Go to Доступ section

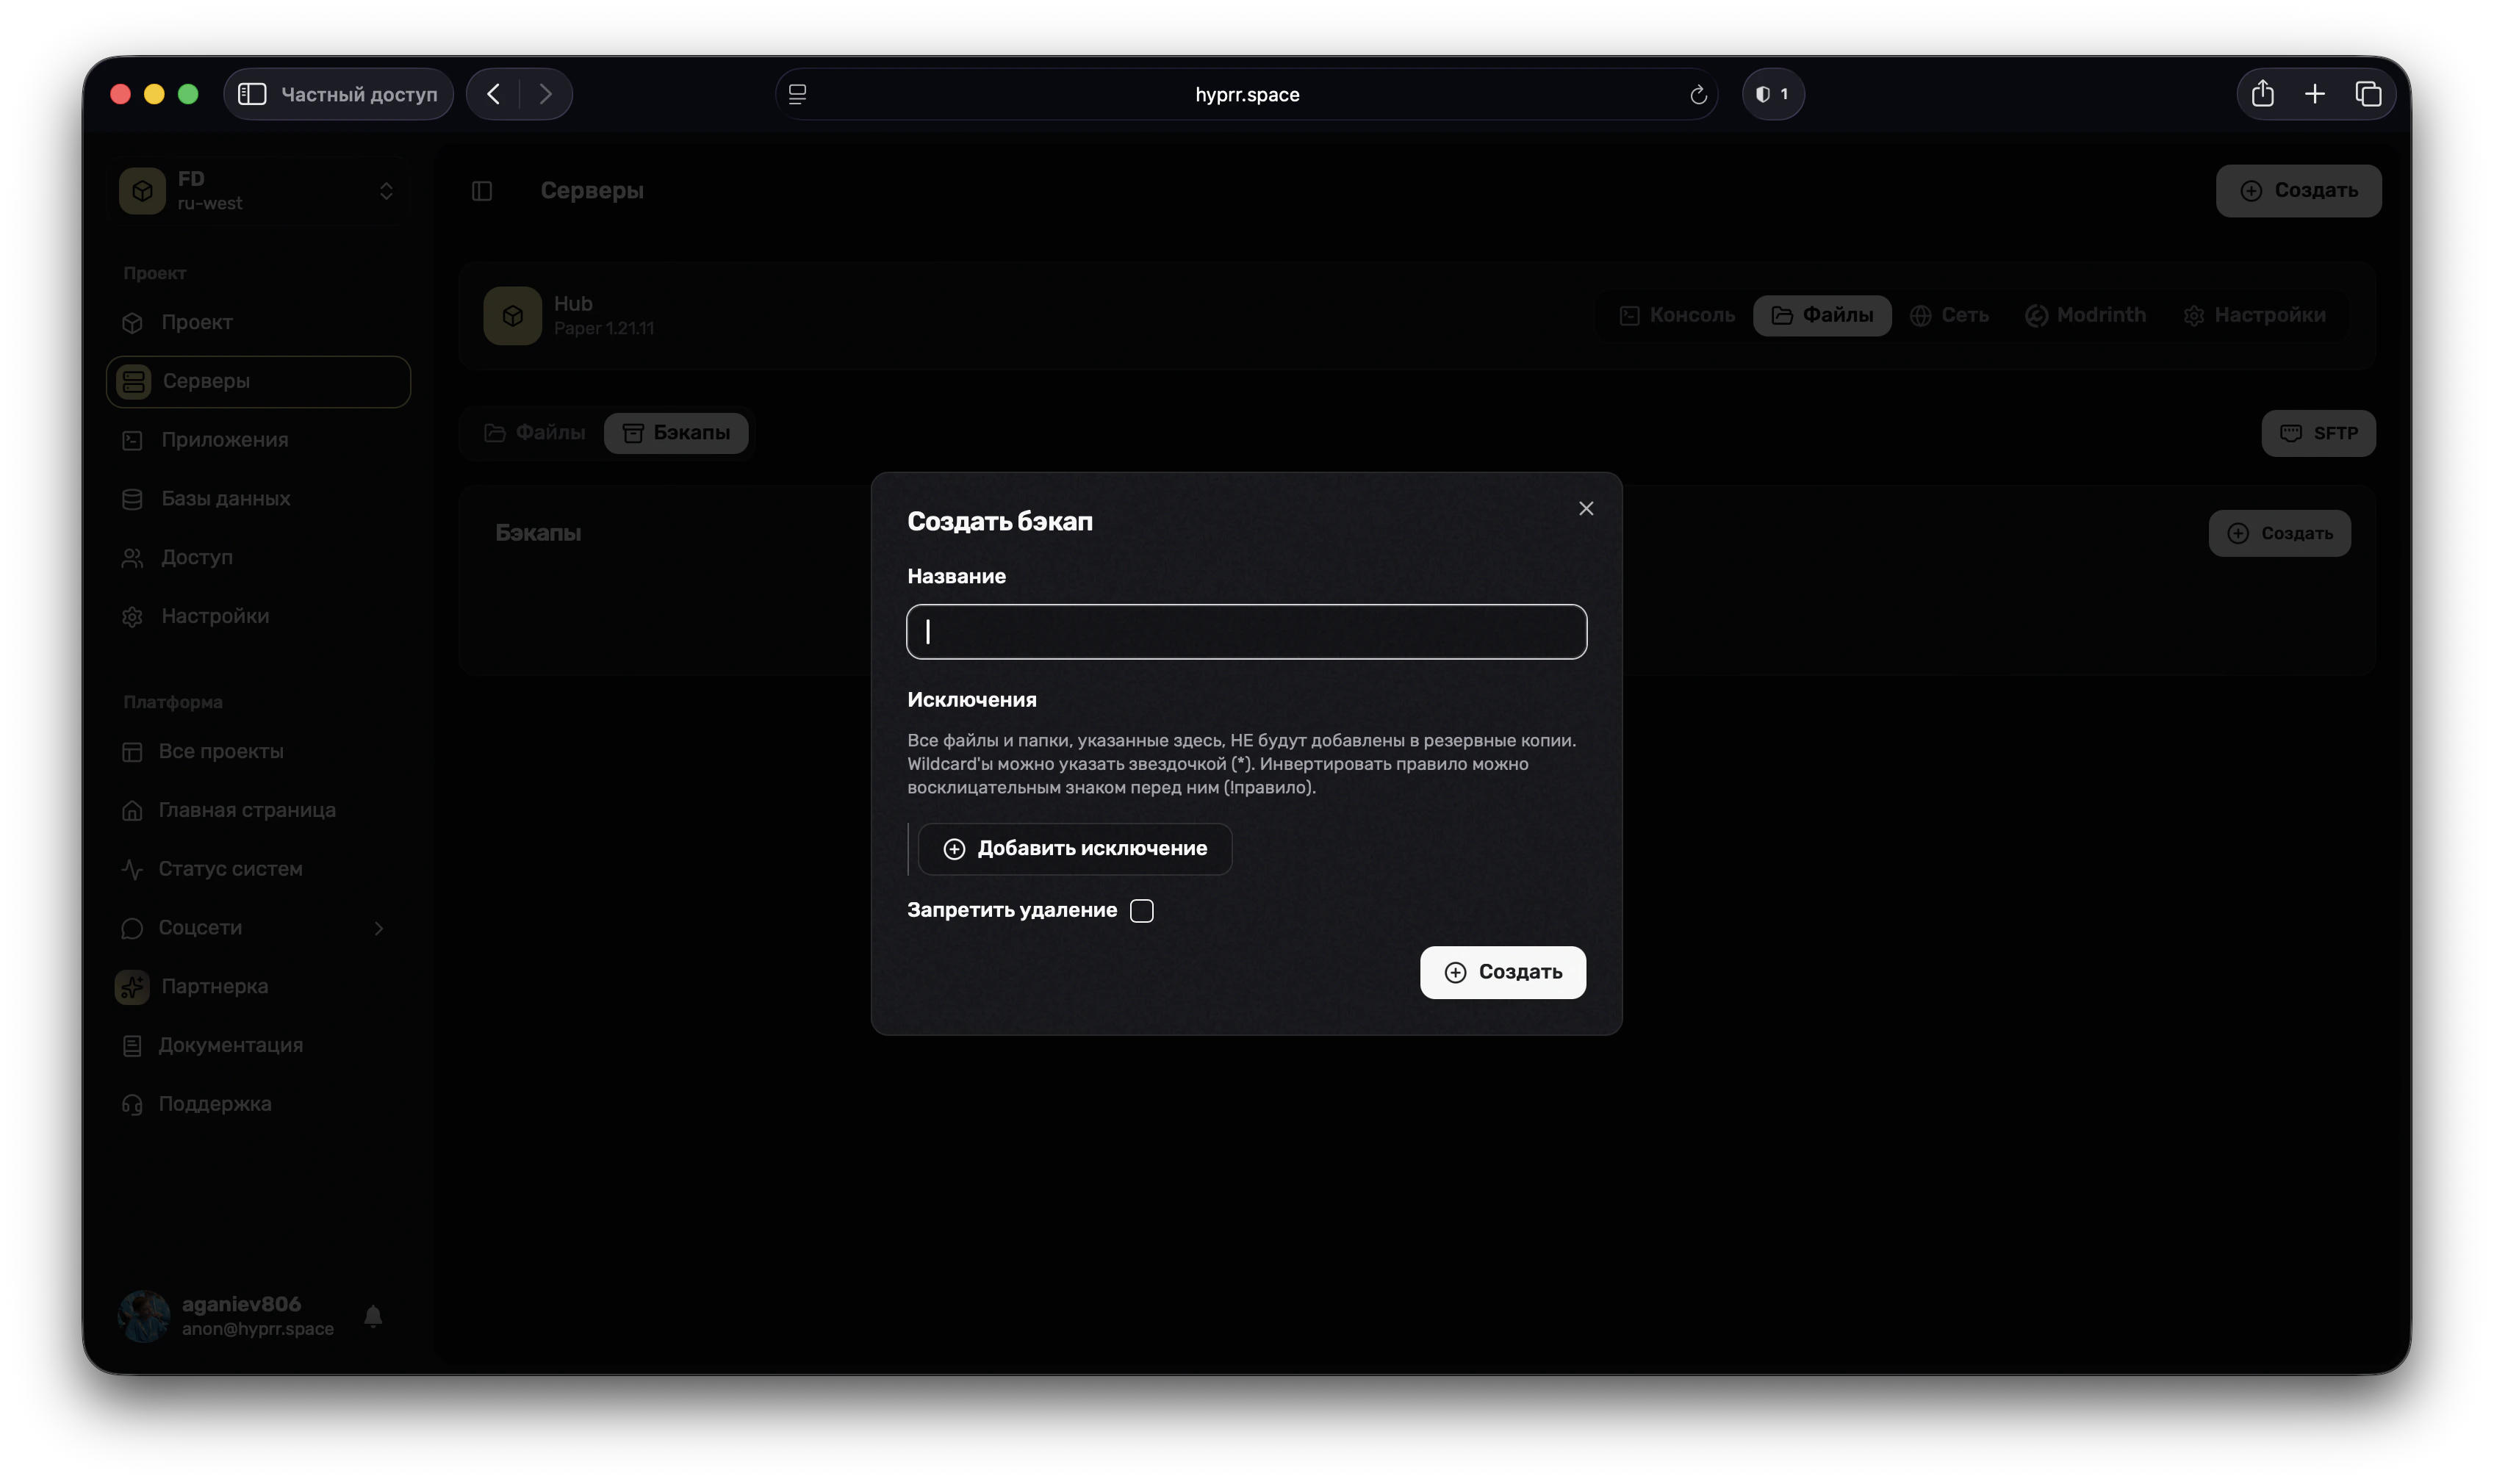click(x=258, y=557)
